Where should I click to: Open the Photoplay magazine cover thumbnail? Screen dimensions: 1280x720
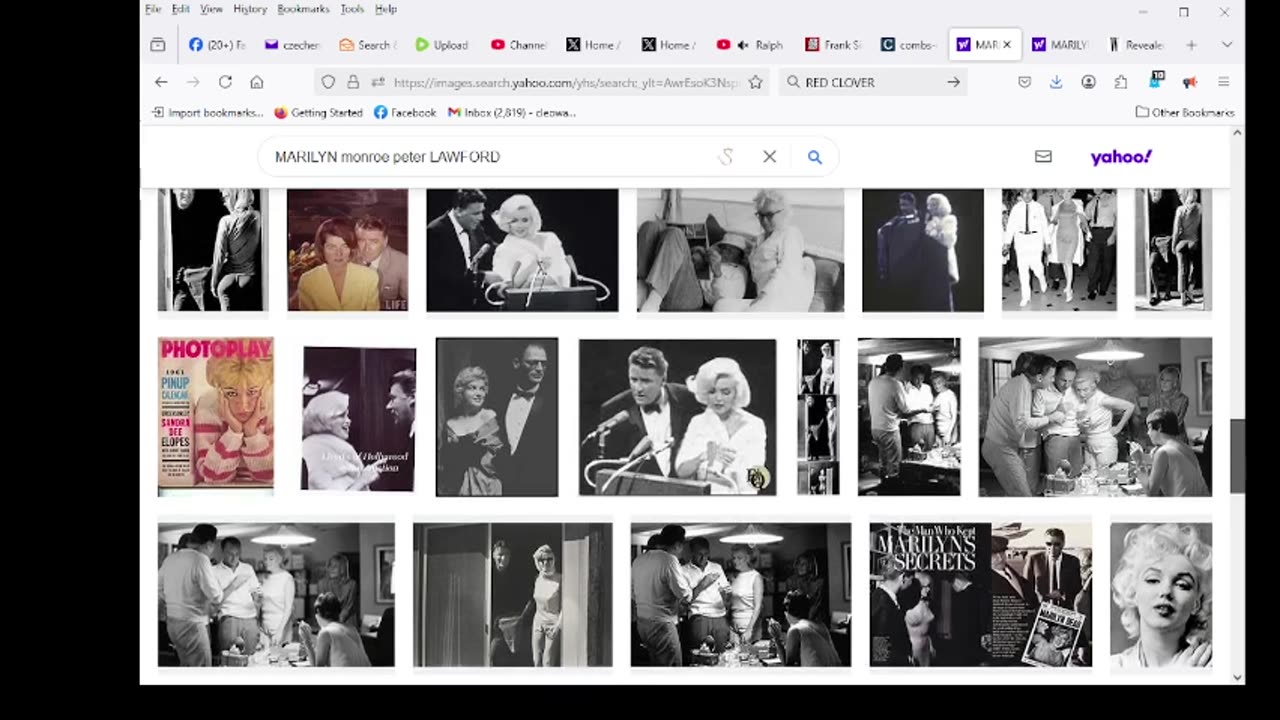216,415
